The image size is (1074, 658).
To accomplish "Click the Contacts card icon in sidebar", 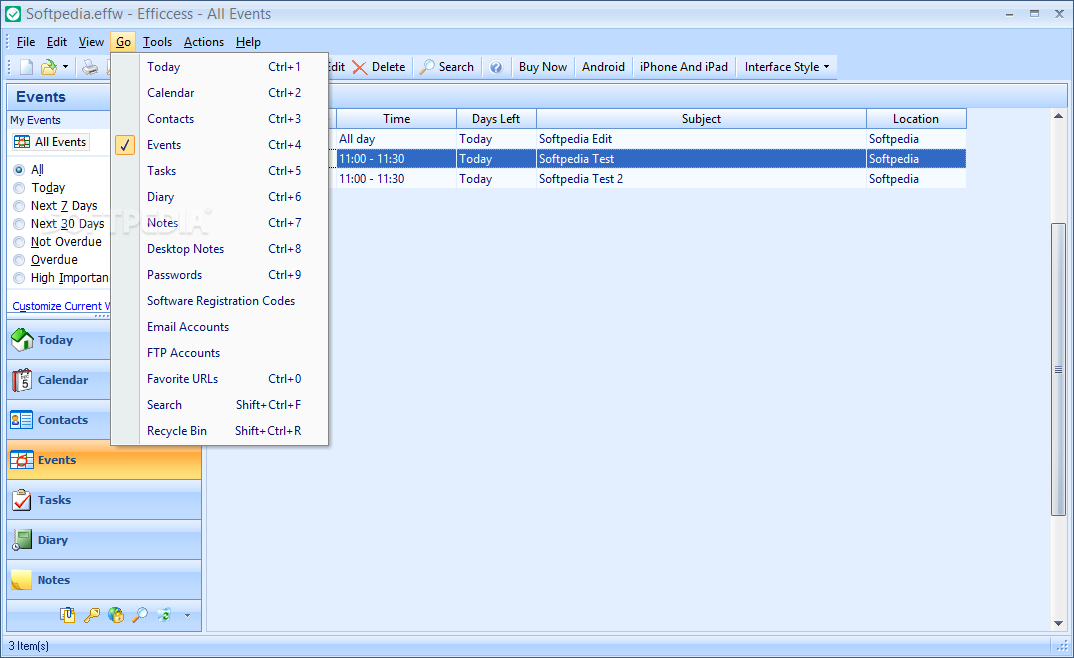I will point(22,420).
